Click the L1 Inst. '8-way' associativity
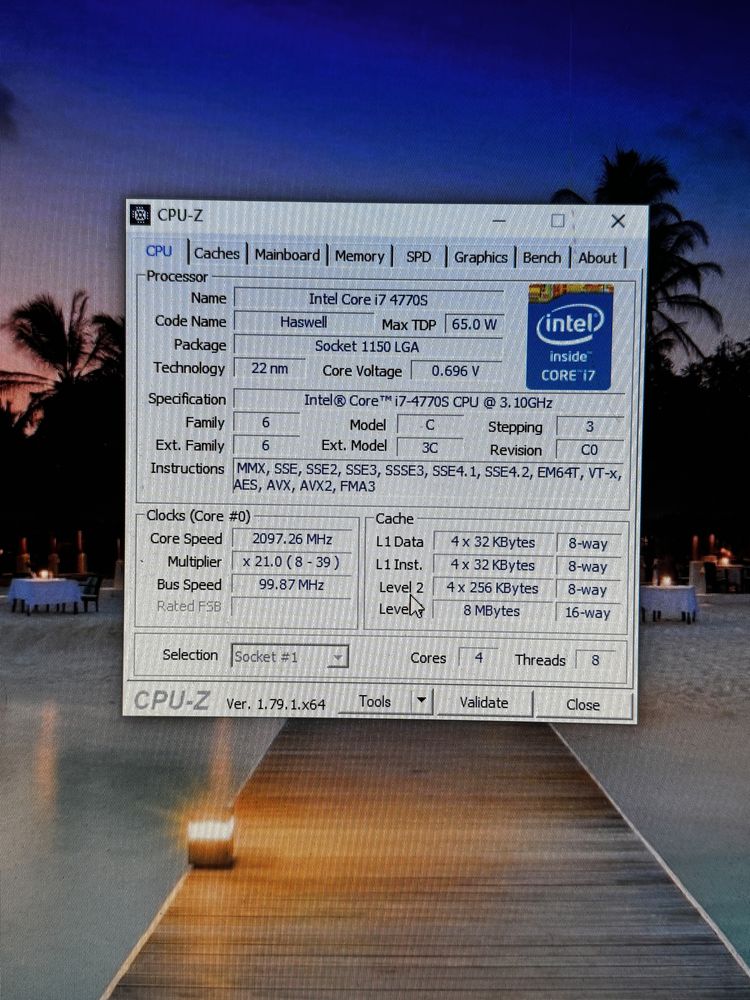Image resolution: width=750 pixels, height=1000 pixels. [x=588, y=566]
